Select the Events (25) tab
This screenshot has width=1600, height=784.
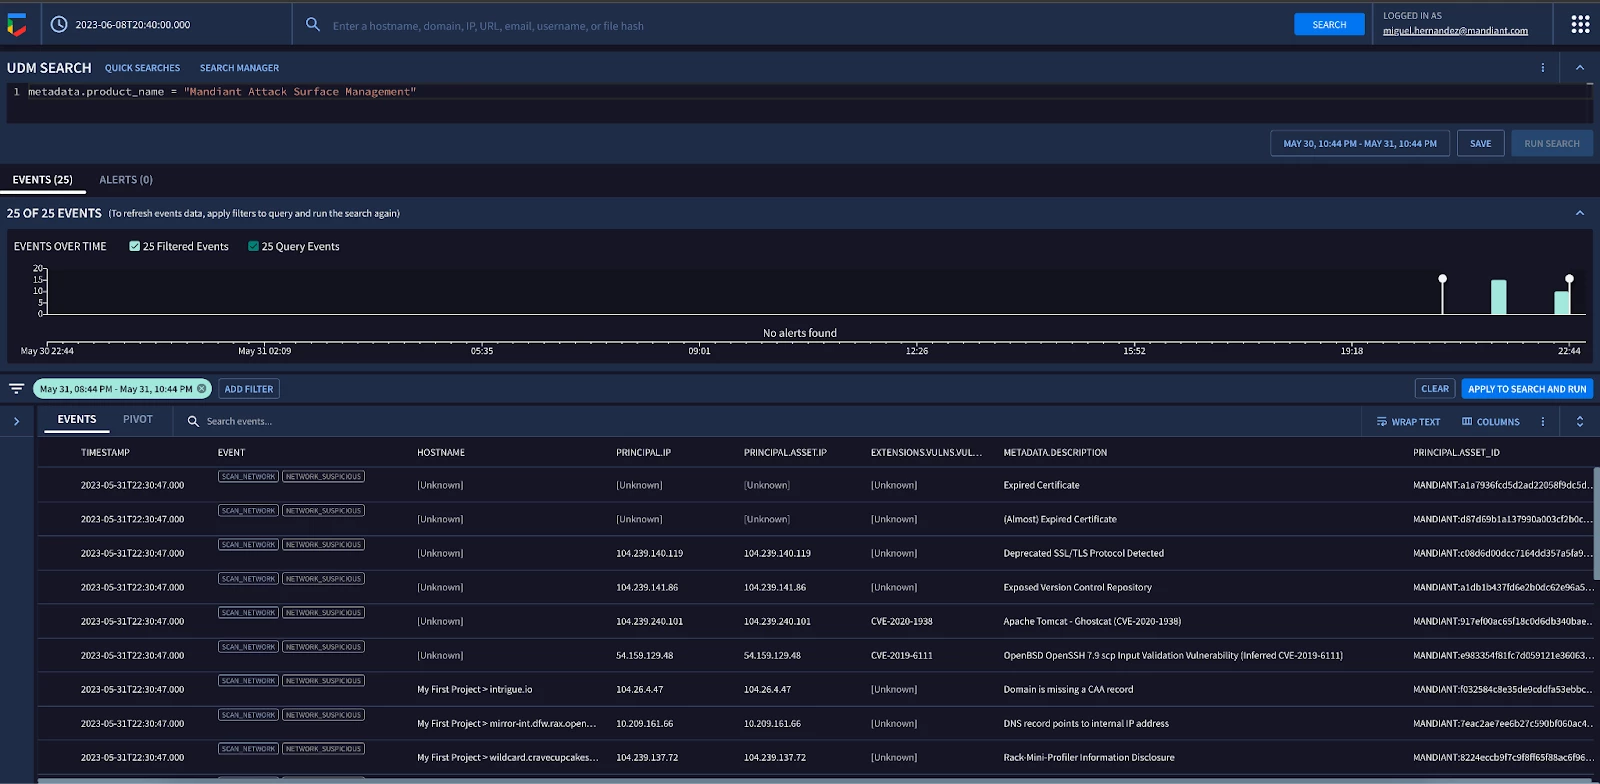43,180
